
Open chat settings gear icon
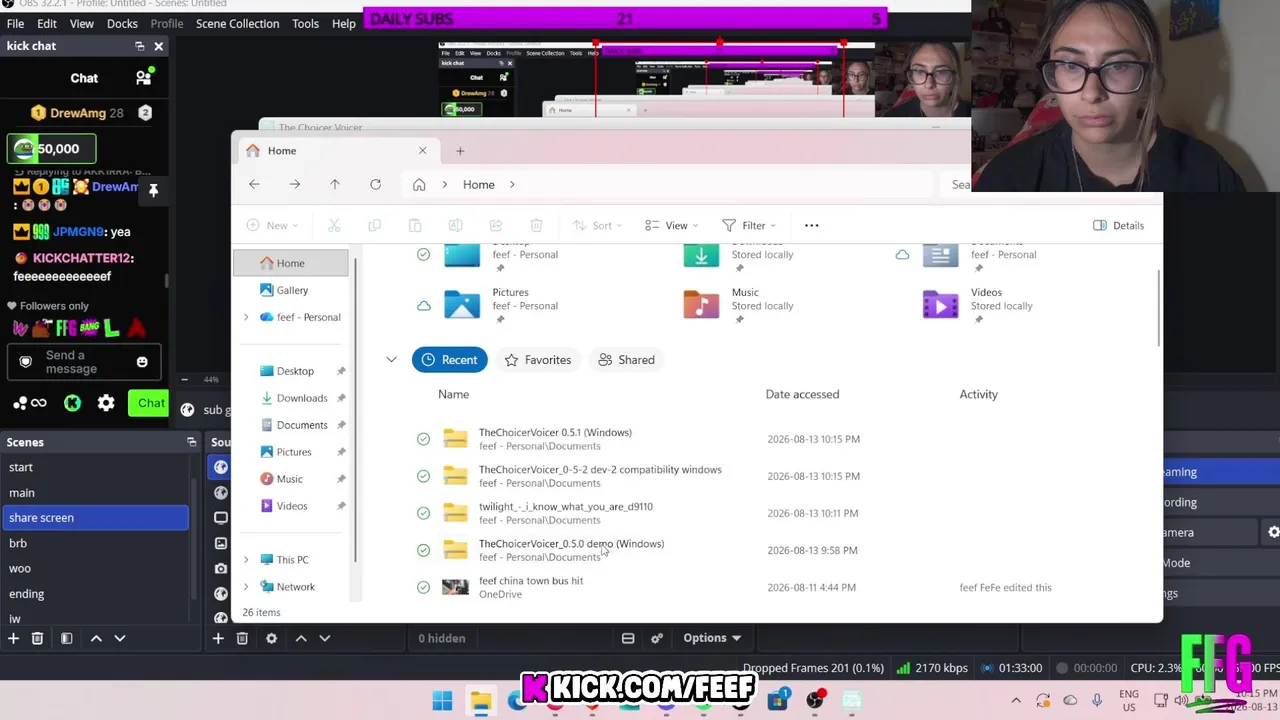coord(106,403)
